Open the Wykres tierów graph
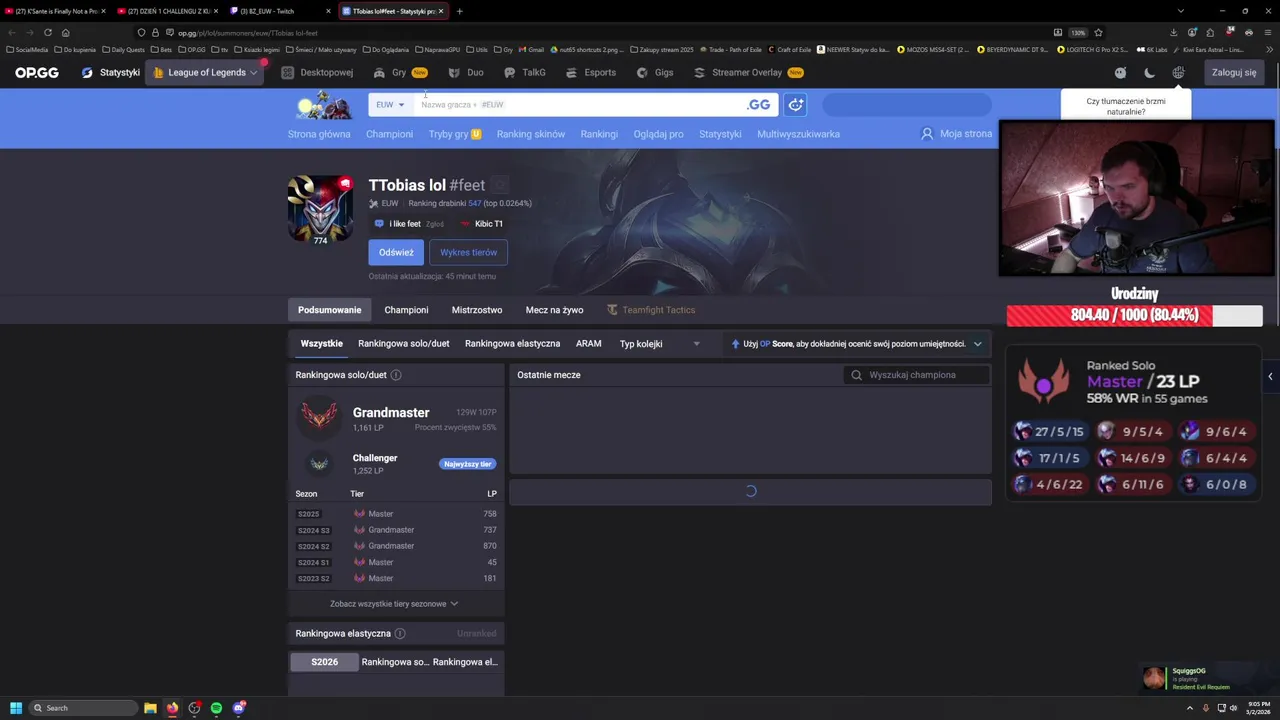1280x720 pixels. point(468,252)
